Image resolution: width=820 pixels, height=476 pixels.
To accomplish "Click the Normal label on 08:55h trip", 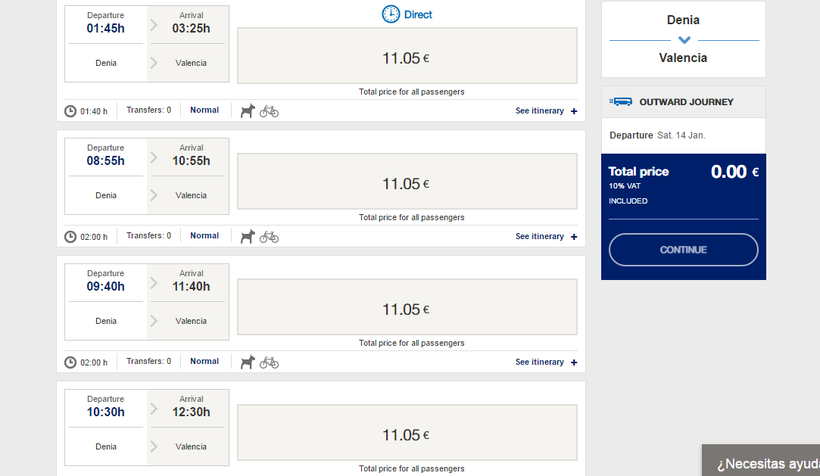I will pyautogui.click(x=204, y=236).
